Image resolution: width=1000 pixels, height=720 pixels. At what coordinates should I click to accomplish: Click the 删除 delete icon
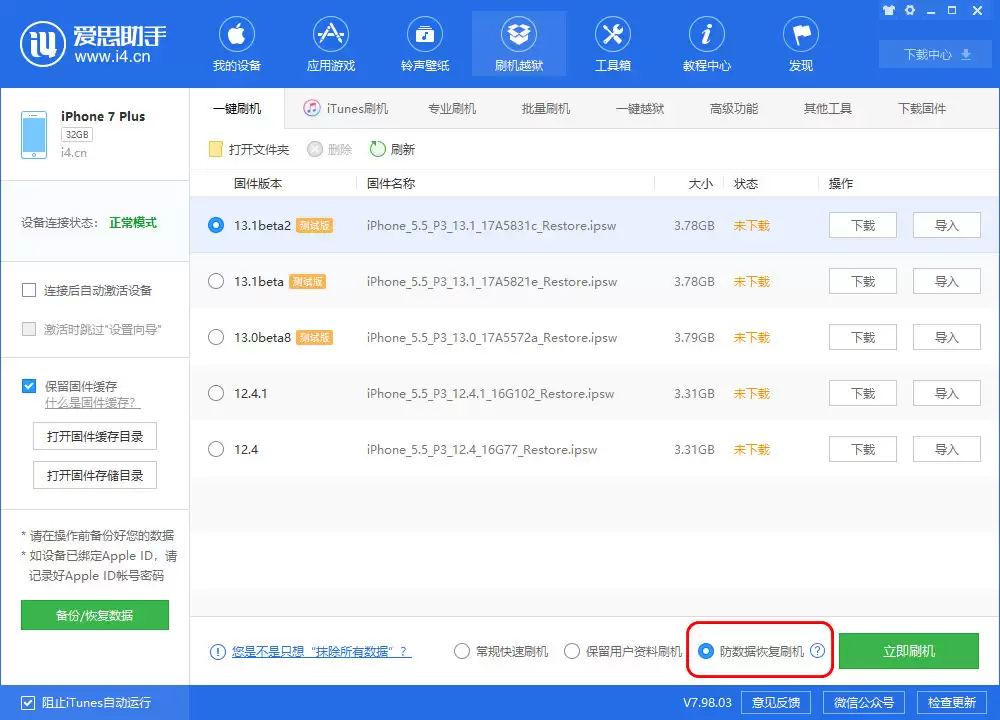(x=314, y=149)
